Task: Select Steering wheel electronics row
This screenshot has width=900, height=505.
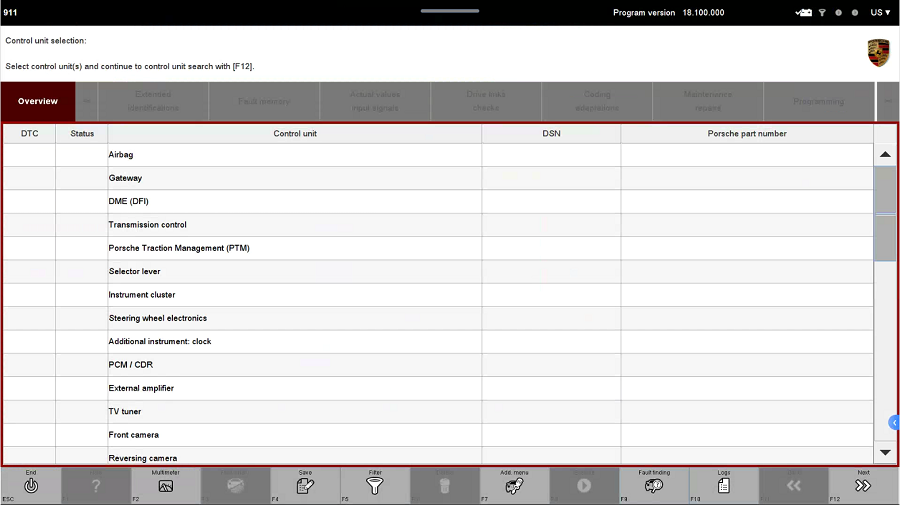Action: click(439, 318)
